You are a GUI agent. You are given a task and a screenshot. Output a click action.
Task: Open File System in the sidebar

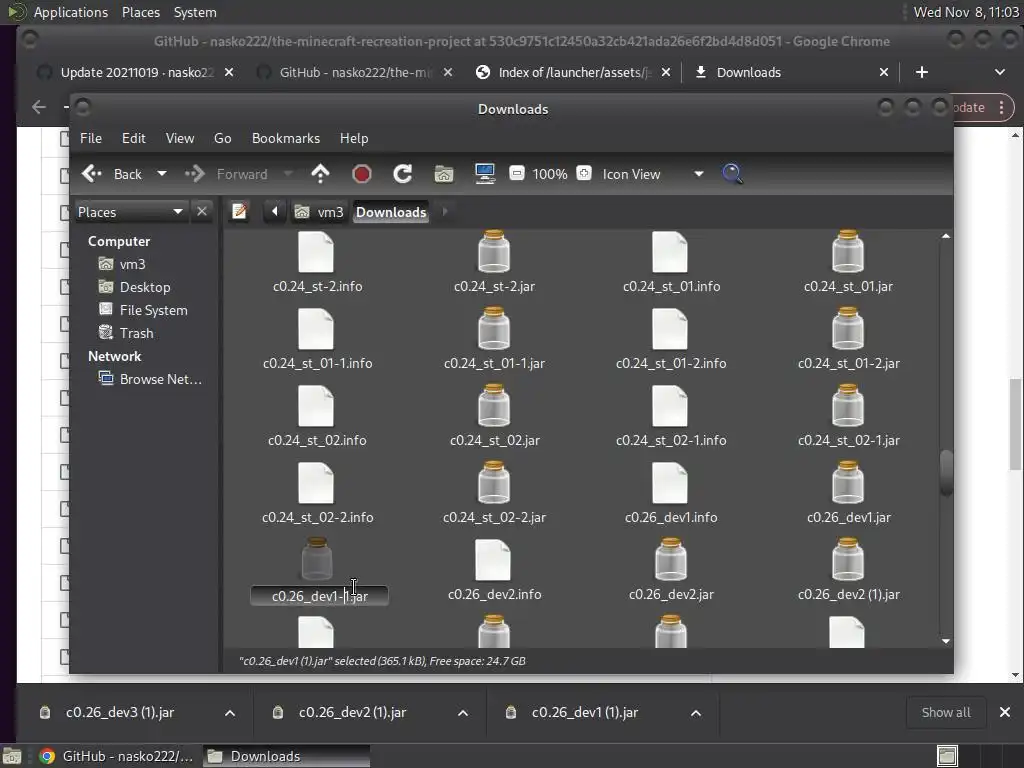point(153,310)
